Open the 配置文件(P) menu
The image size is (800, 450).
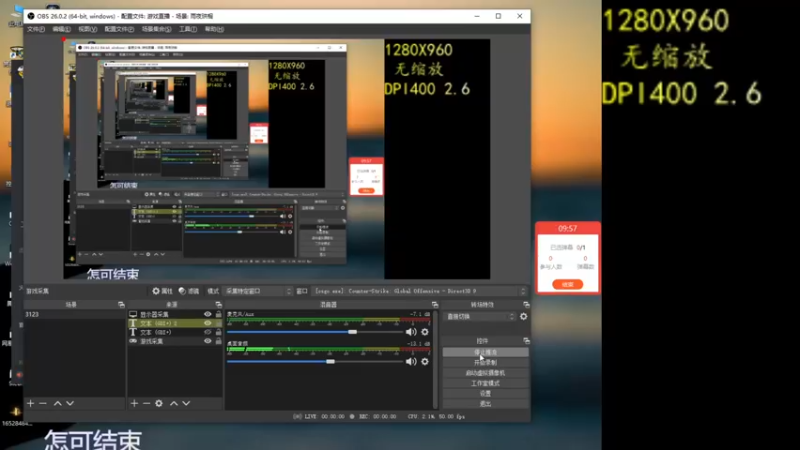119,29
